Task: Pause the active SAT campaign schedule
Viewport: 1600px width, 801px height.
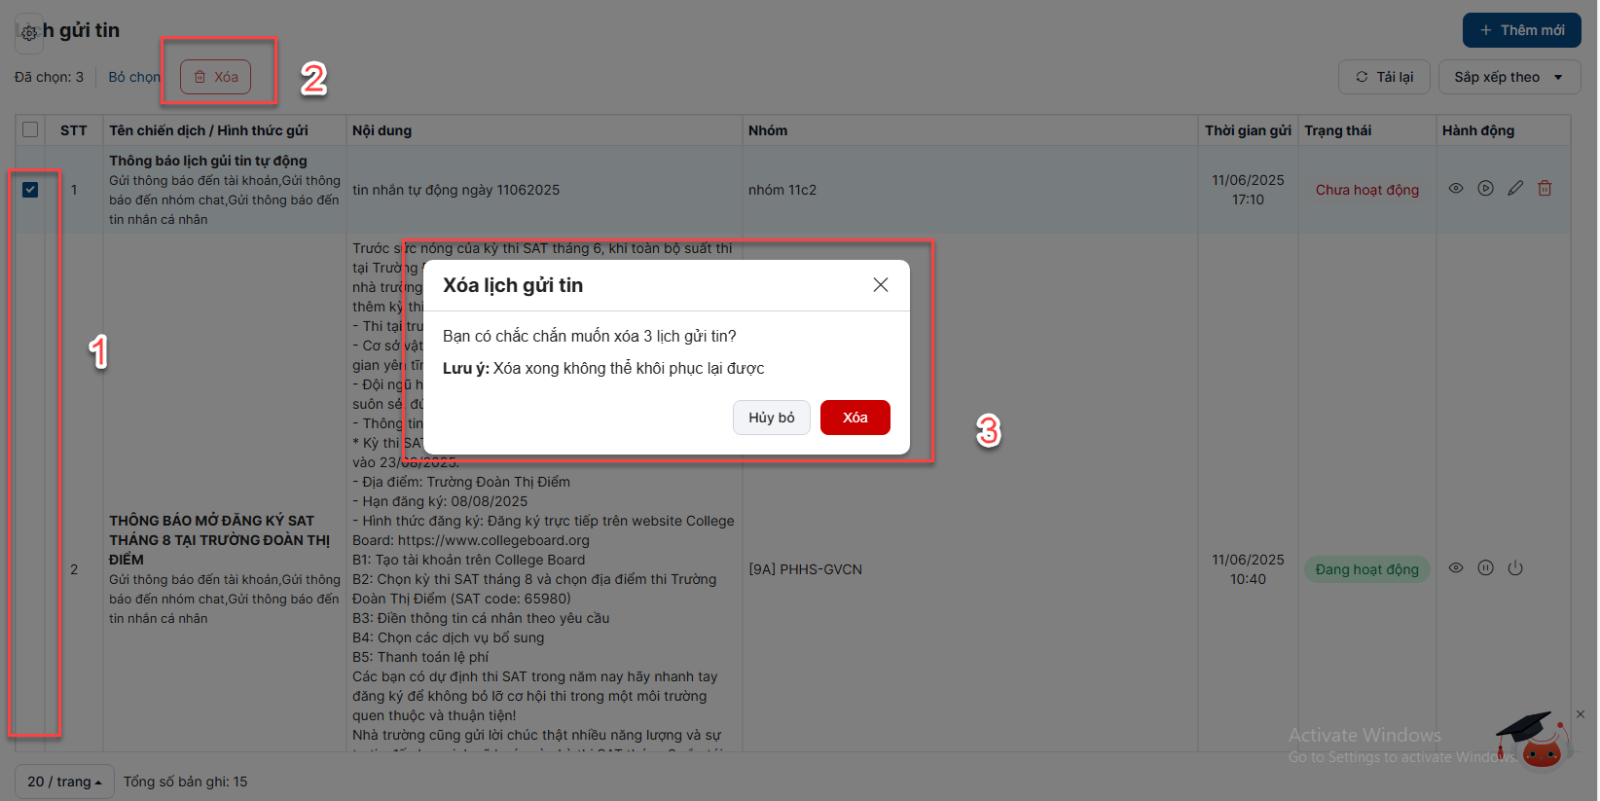Action: tap(1486, 568)
